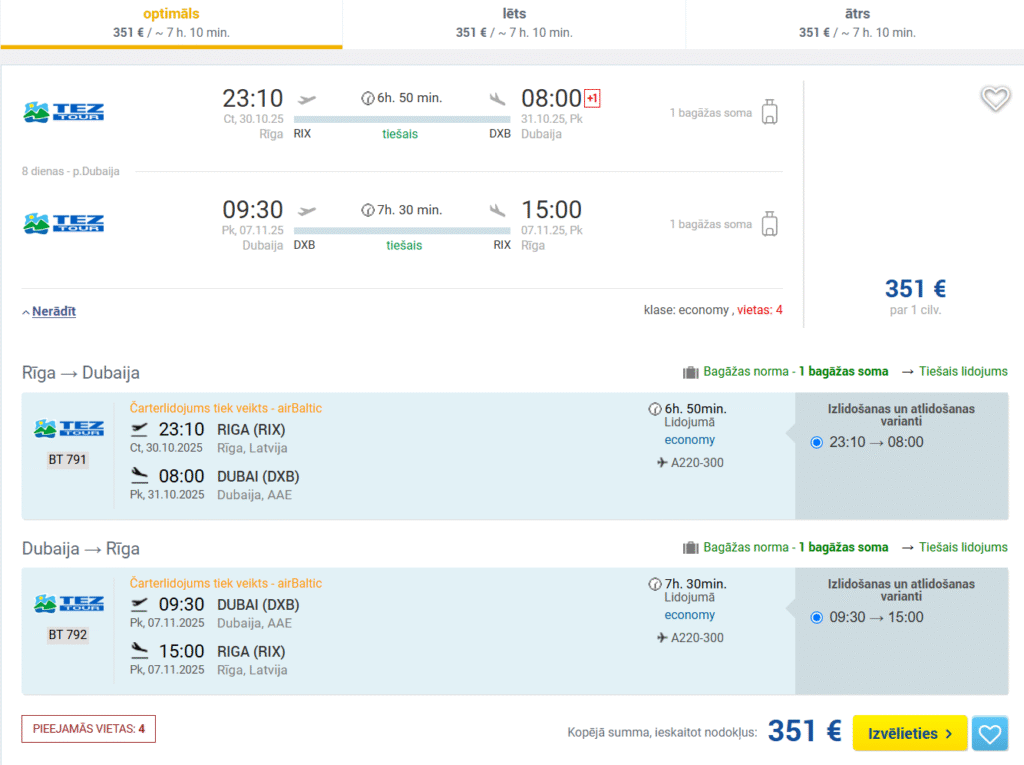Select the 09:30 → 15:00 departure option

817,617
